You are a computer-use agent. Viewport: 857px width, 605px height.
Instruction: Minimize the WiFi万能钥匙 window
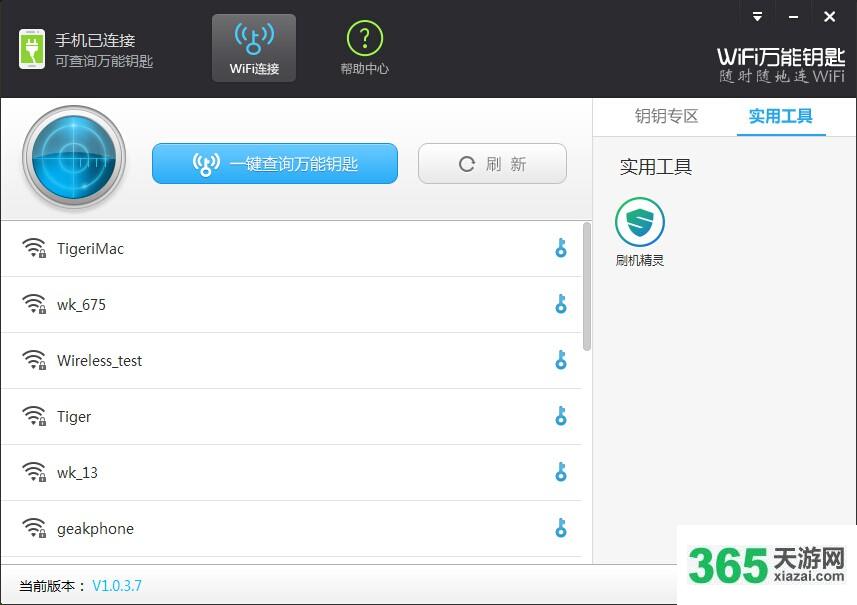click(793, 16)
